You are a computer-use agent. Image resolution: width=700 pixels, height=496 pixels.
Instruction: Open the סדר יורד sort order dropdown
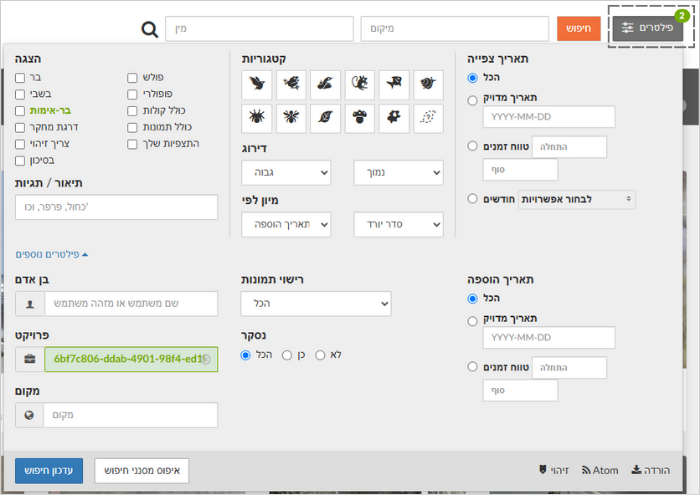click(399, 225)
